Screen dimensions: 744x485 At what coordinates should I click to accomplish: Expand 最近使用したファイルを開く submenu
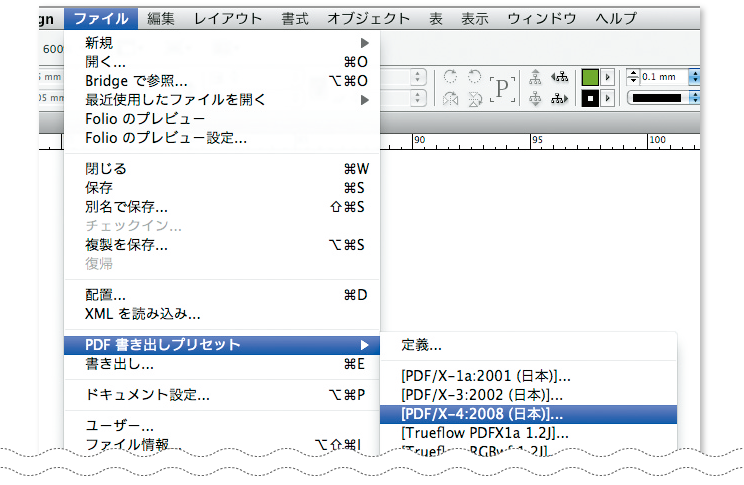(x=222, y=100)
